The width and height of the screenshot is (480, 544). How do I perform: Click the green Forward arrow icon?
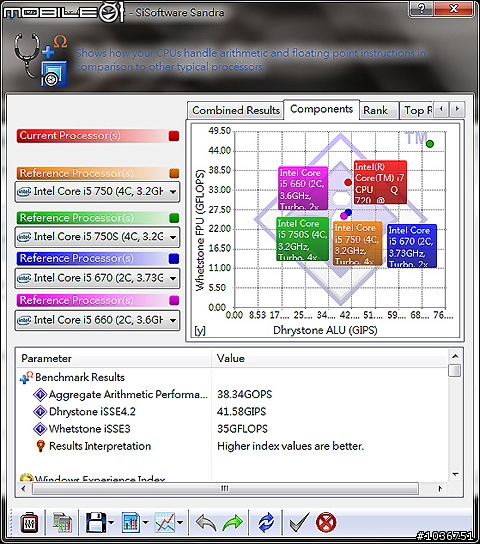click(232, 523)
